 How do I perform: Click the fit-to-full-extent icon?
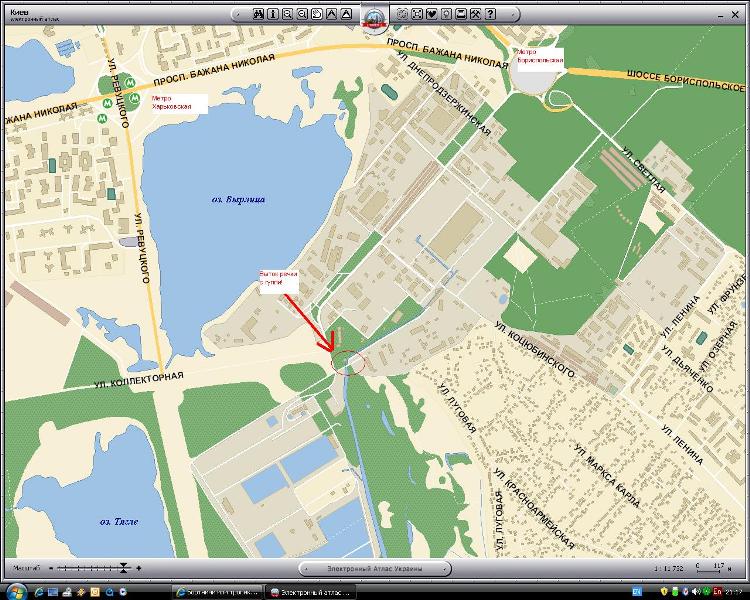click(x=417, y=14)
